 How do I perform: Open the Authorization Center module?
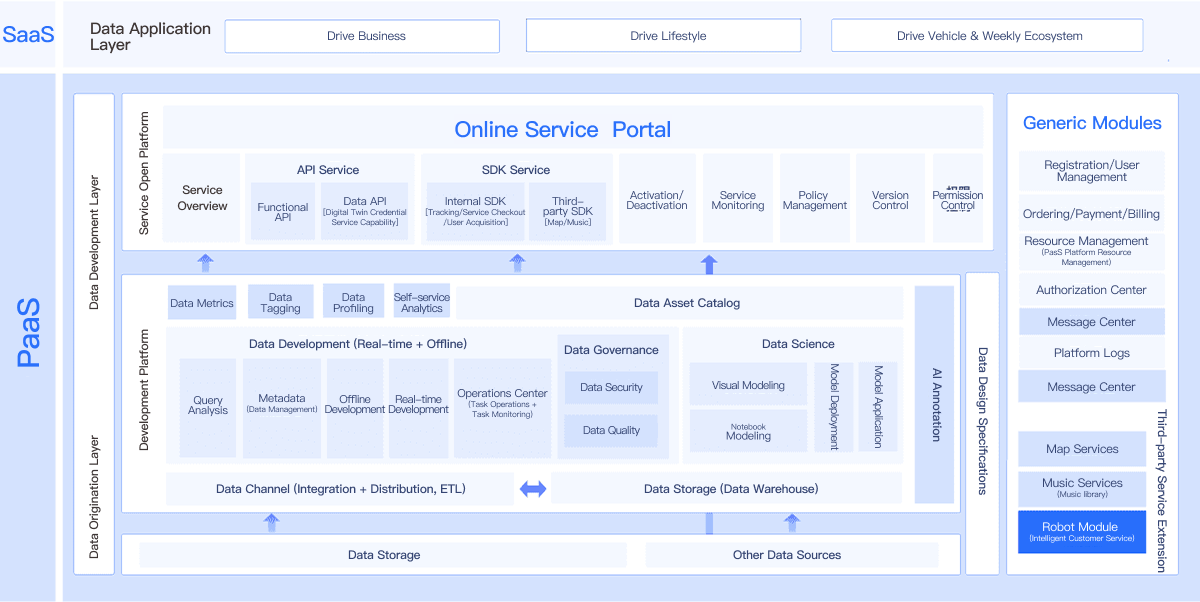[1091, 290]
